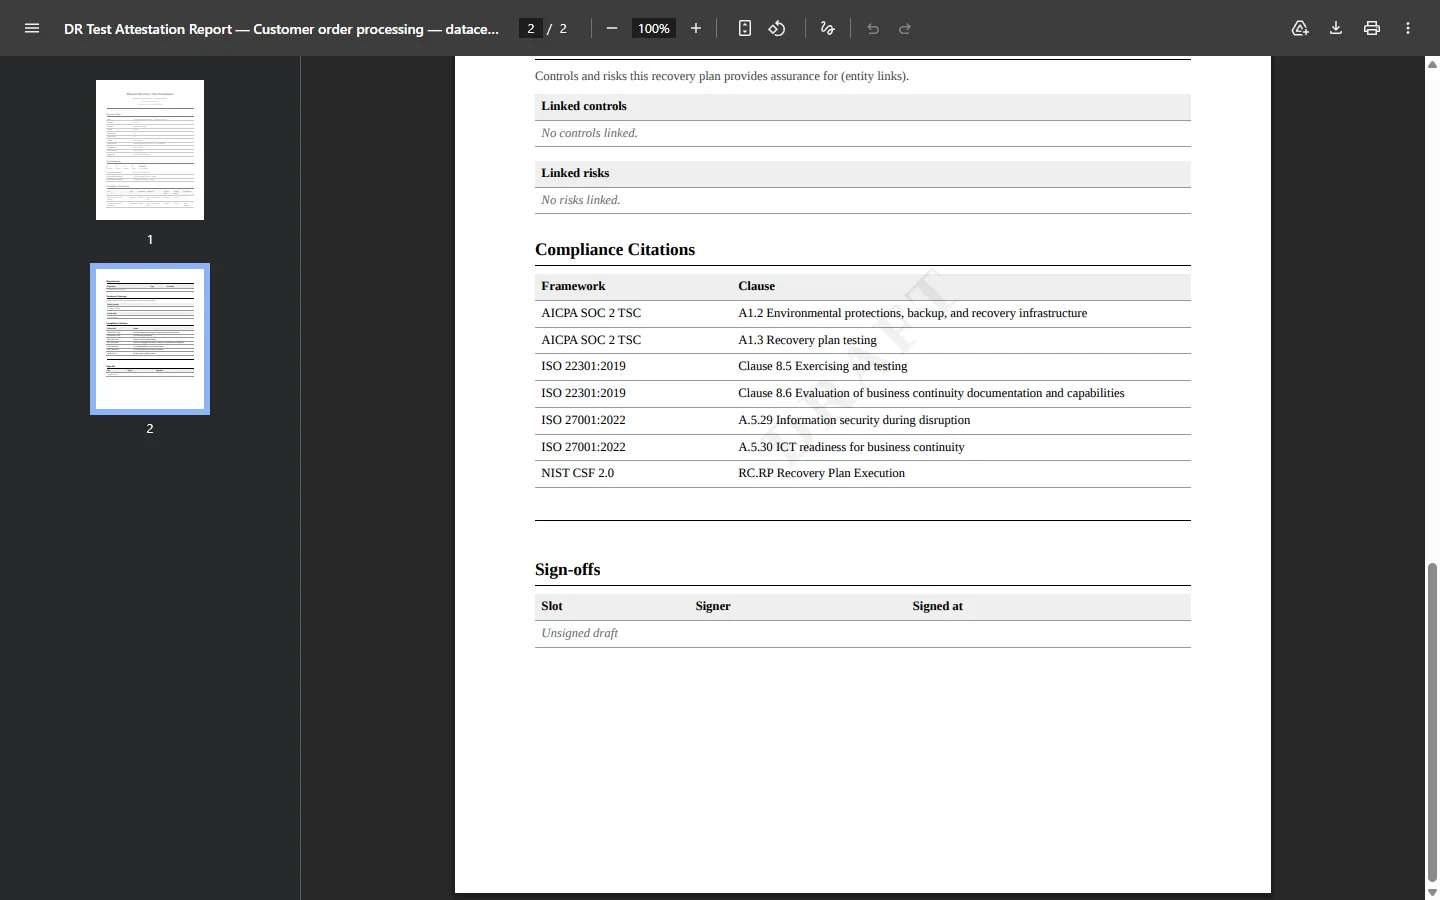The width and height of the screenshot is (1440, 900).
Task: Click the scrollbar down arrow
Action: point(1432,892)
